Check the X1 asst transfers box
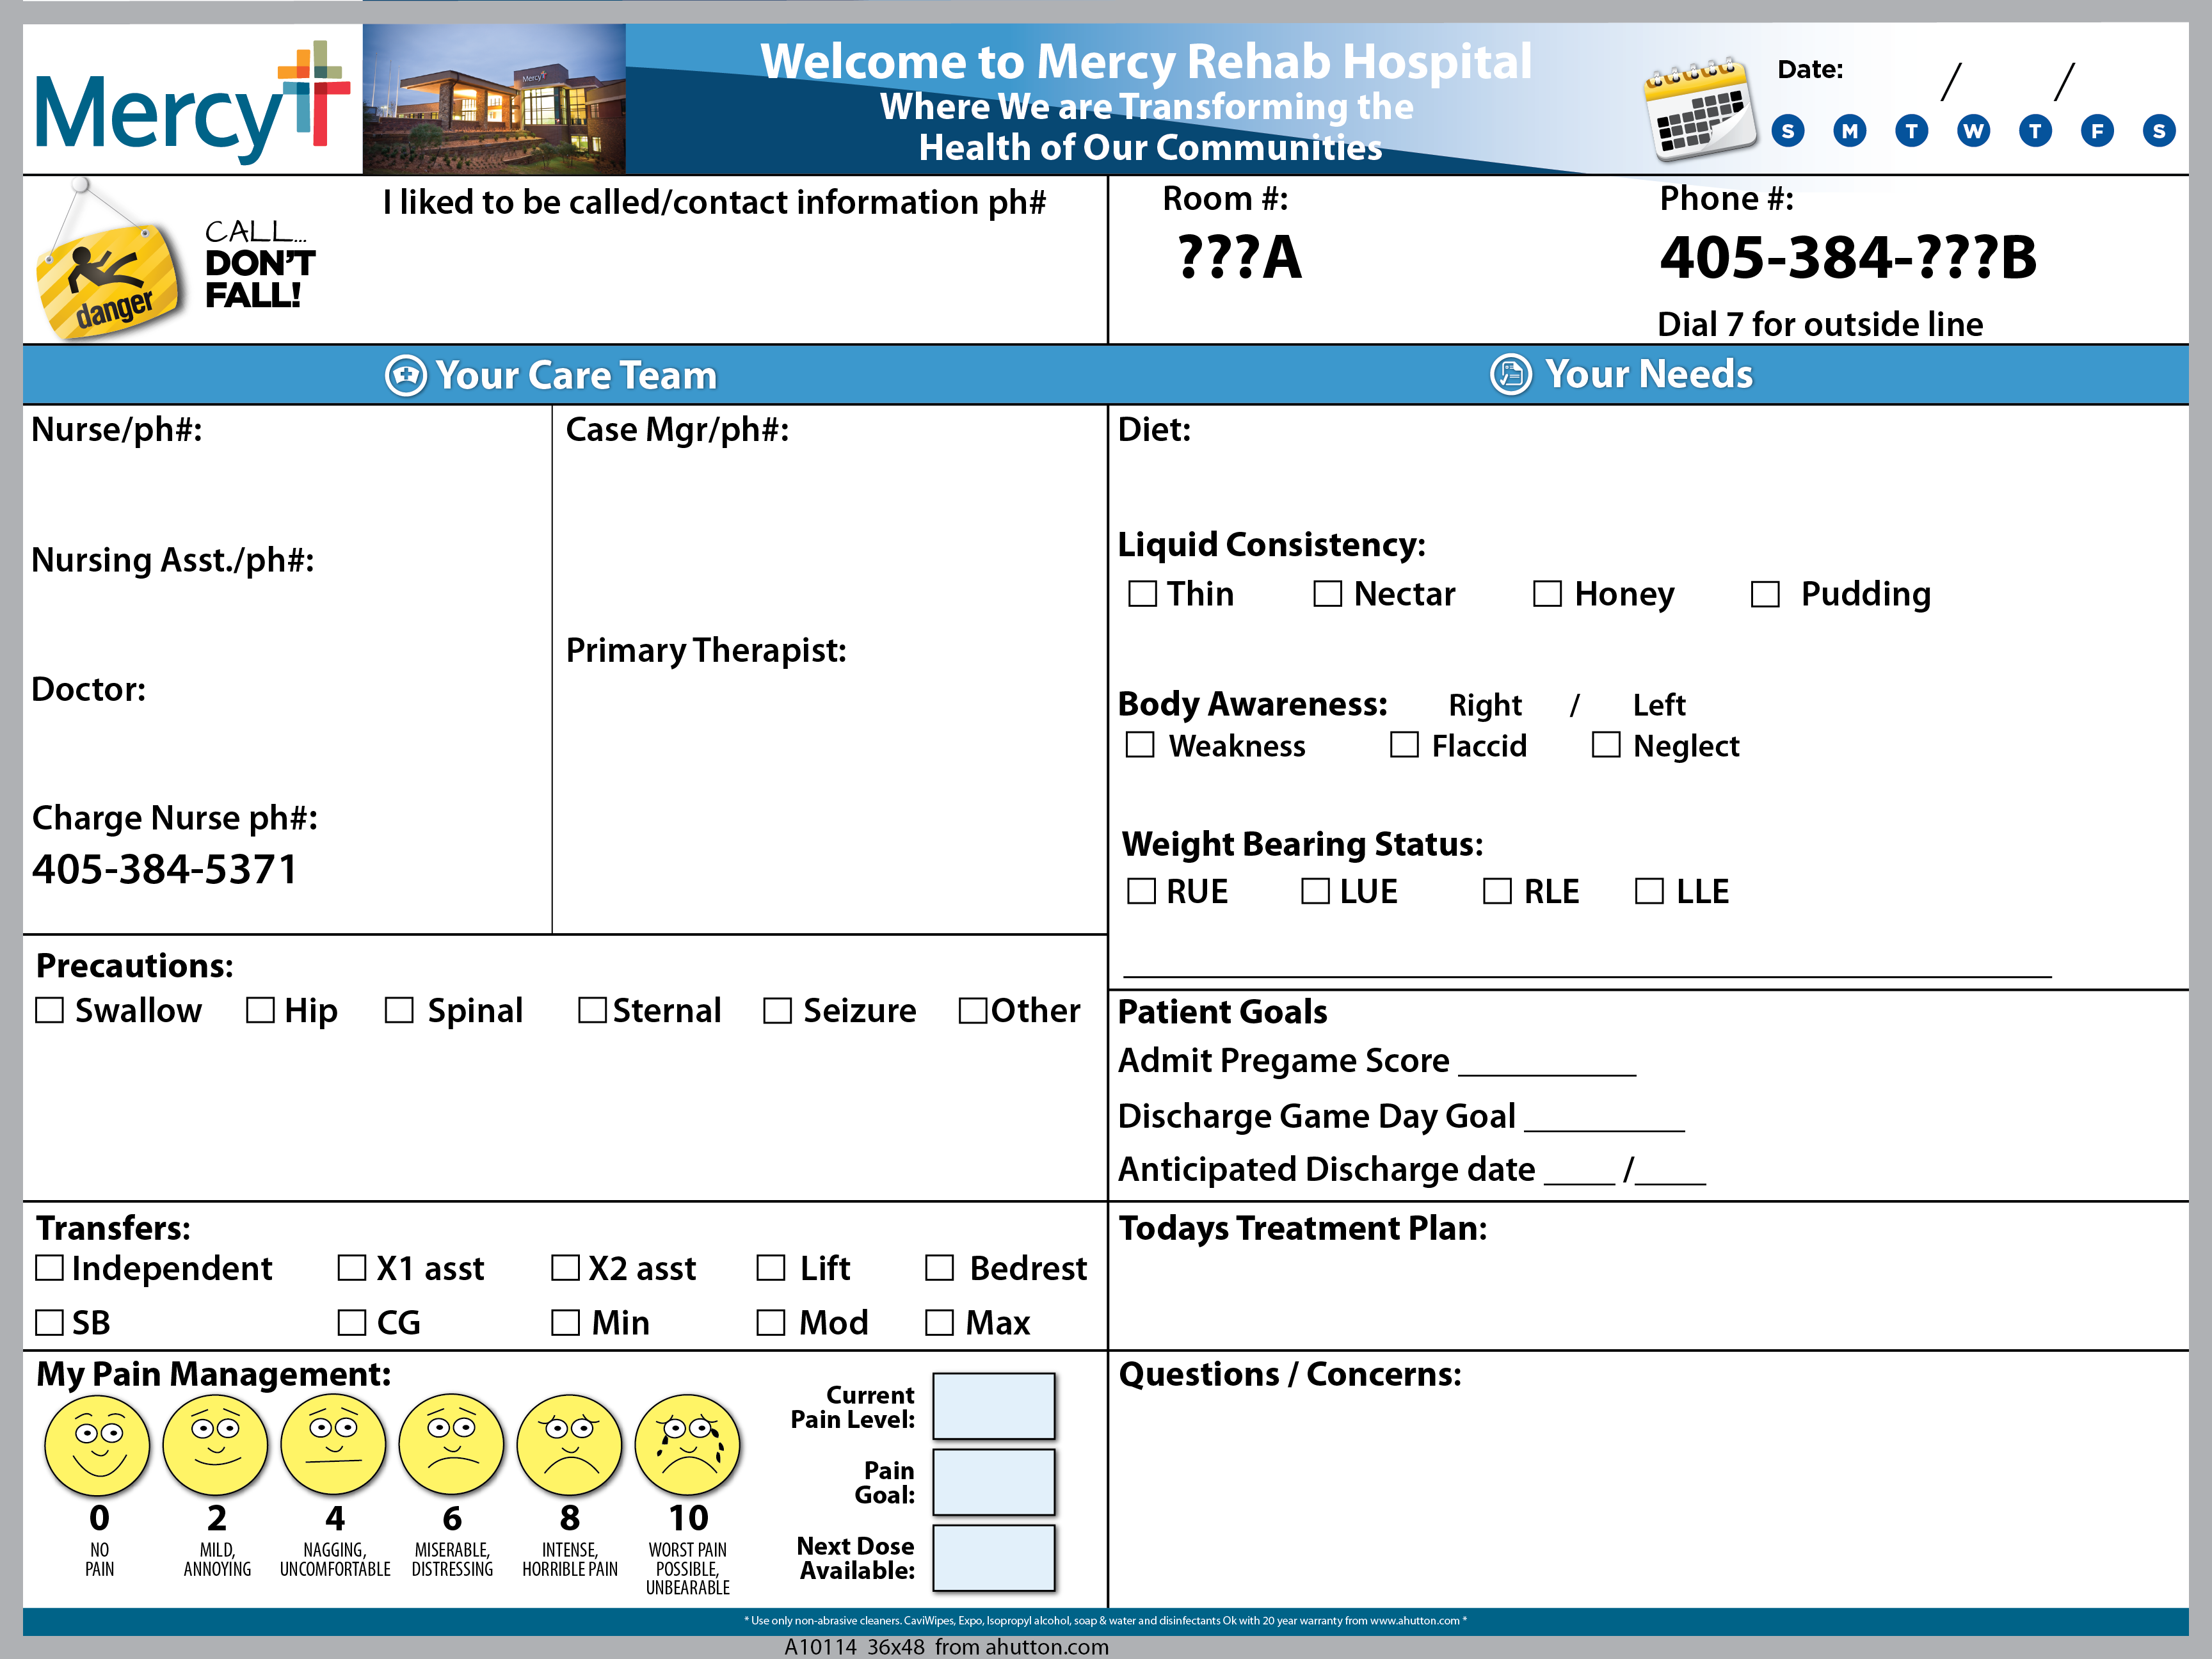The height and width of the screenshot is (1659, 2212). tap(352, 1268)
